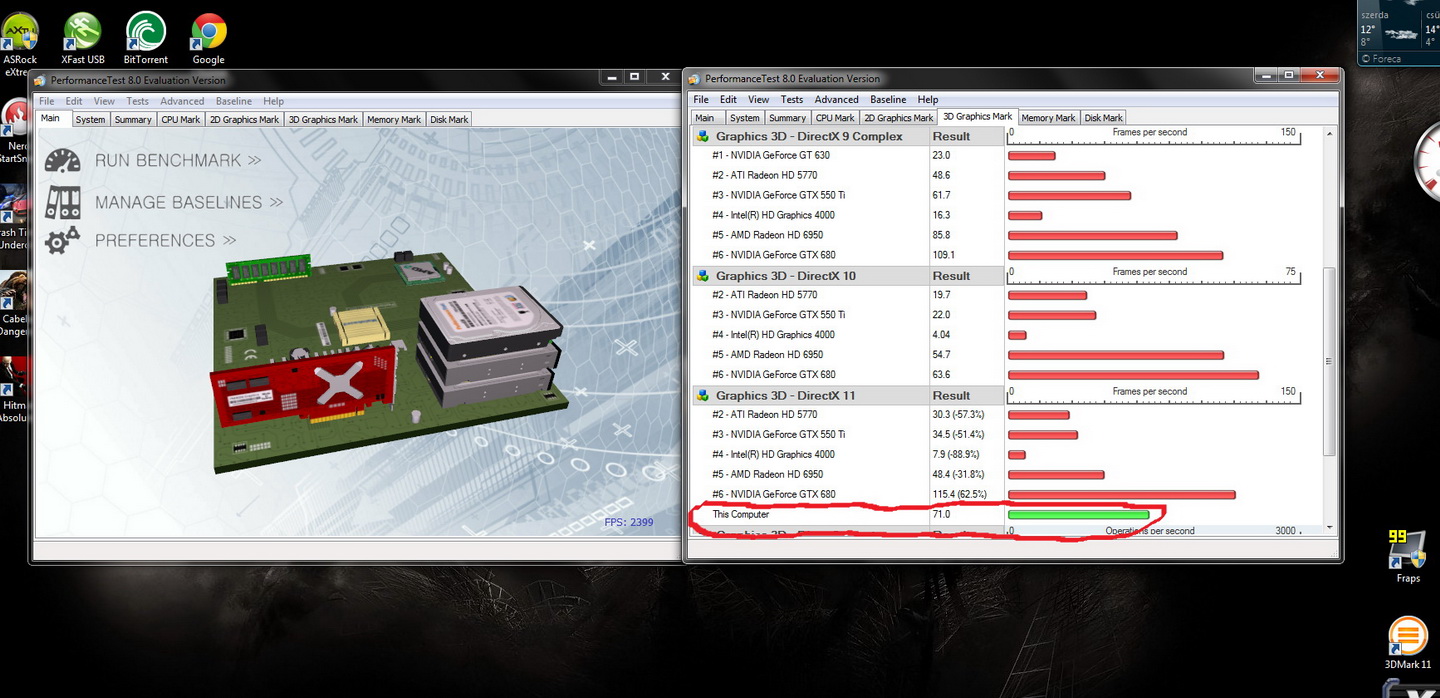Open View menu in left PerformanceTest window

(104, 101)
